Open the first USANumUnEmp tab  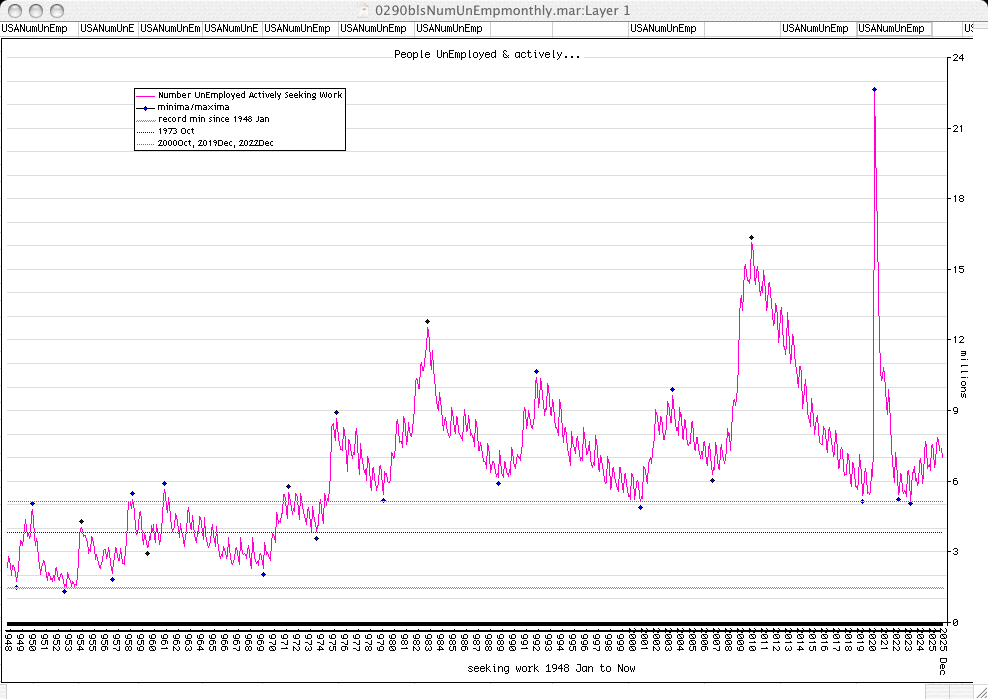pyautogui.click(x=38, y=29)
